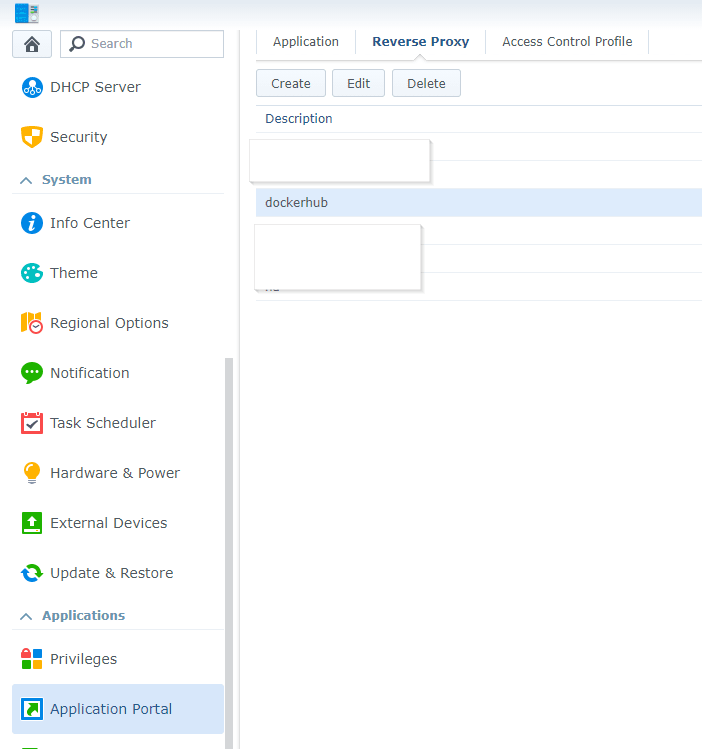Open Theme palette icon
The image size is (702, 749).
32,273
